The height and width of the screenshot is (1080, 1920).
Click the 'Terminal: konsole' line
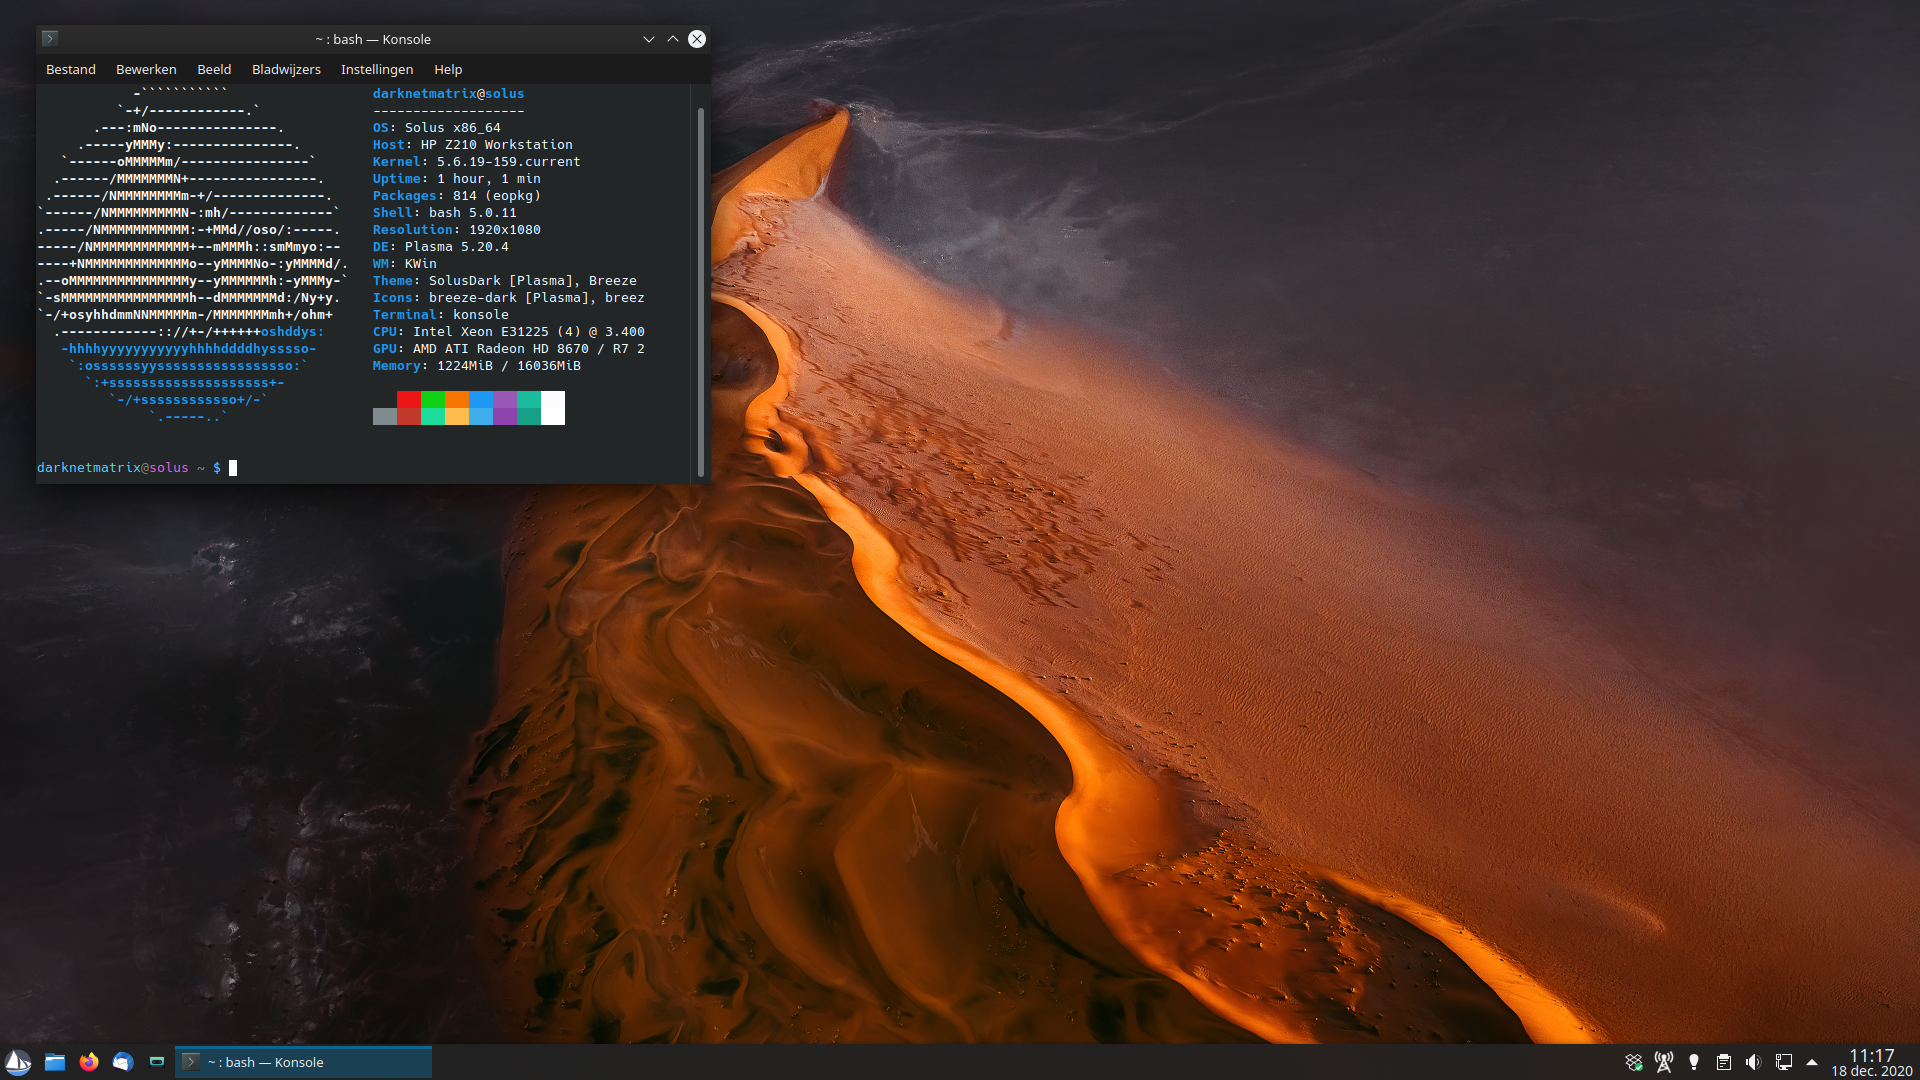pyautogui.click(x=441, y=314)
